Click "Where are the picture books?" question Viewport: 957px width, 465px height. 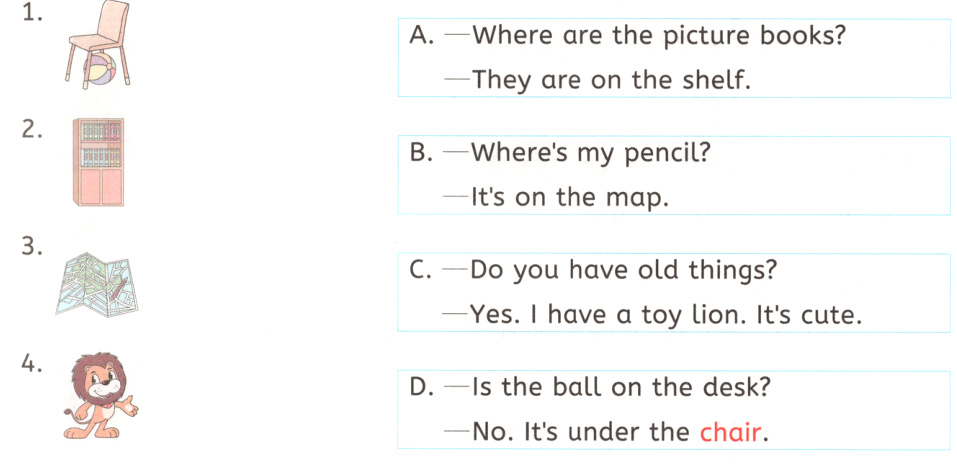[659, 36]
